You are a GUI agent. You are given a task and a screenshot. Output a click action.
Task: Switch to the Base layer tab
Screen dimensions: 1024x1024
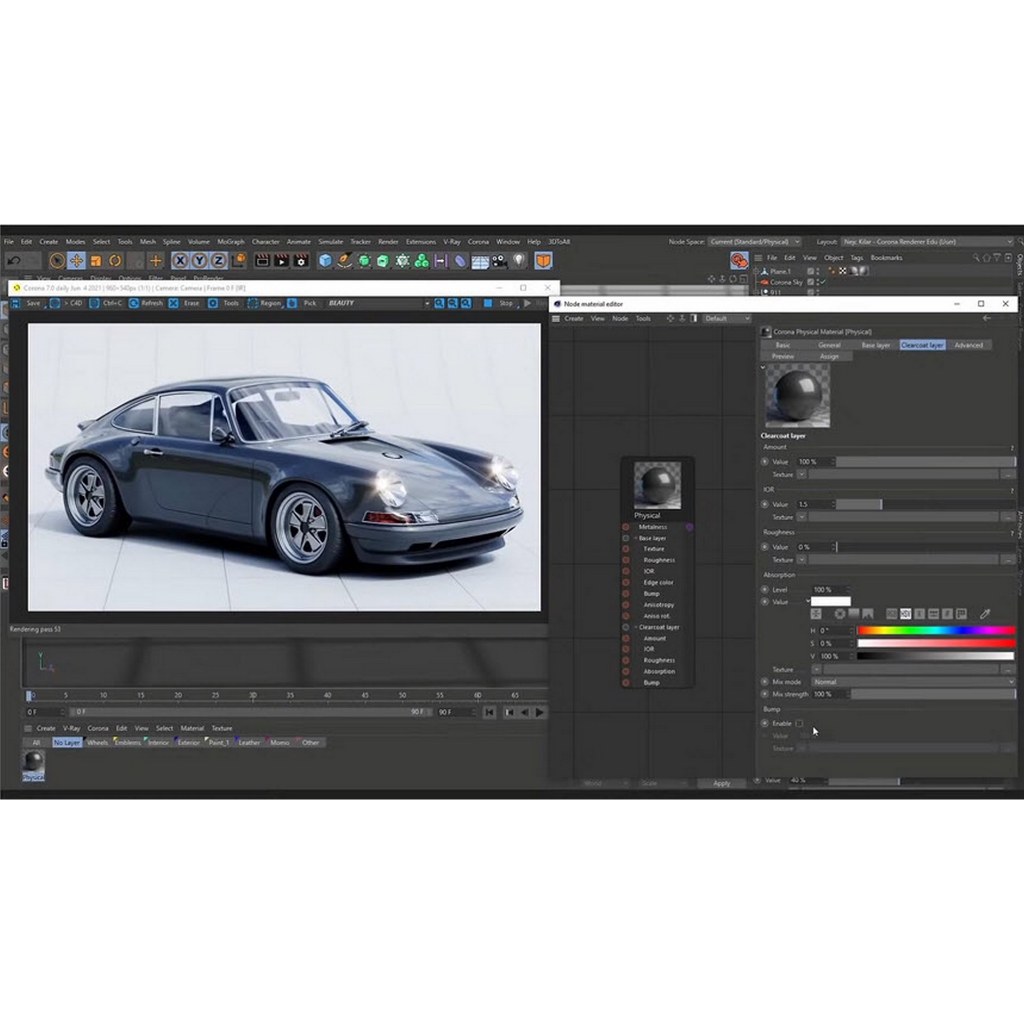[876, 345]
